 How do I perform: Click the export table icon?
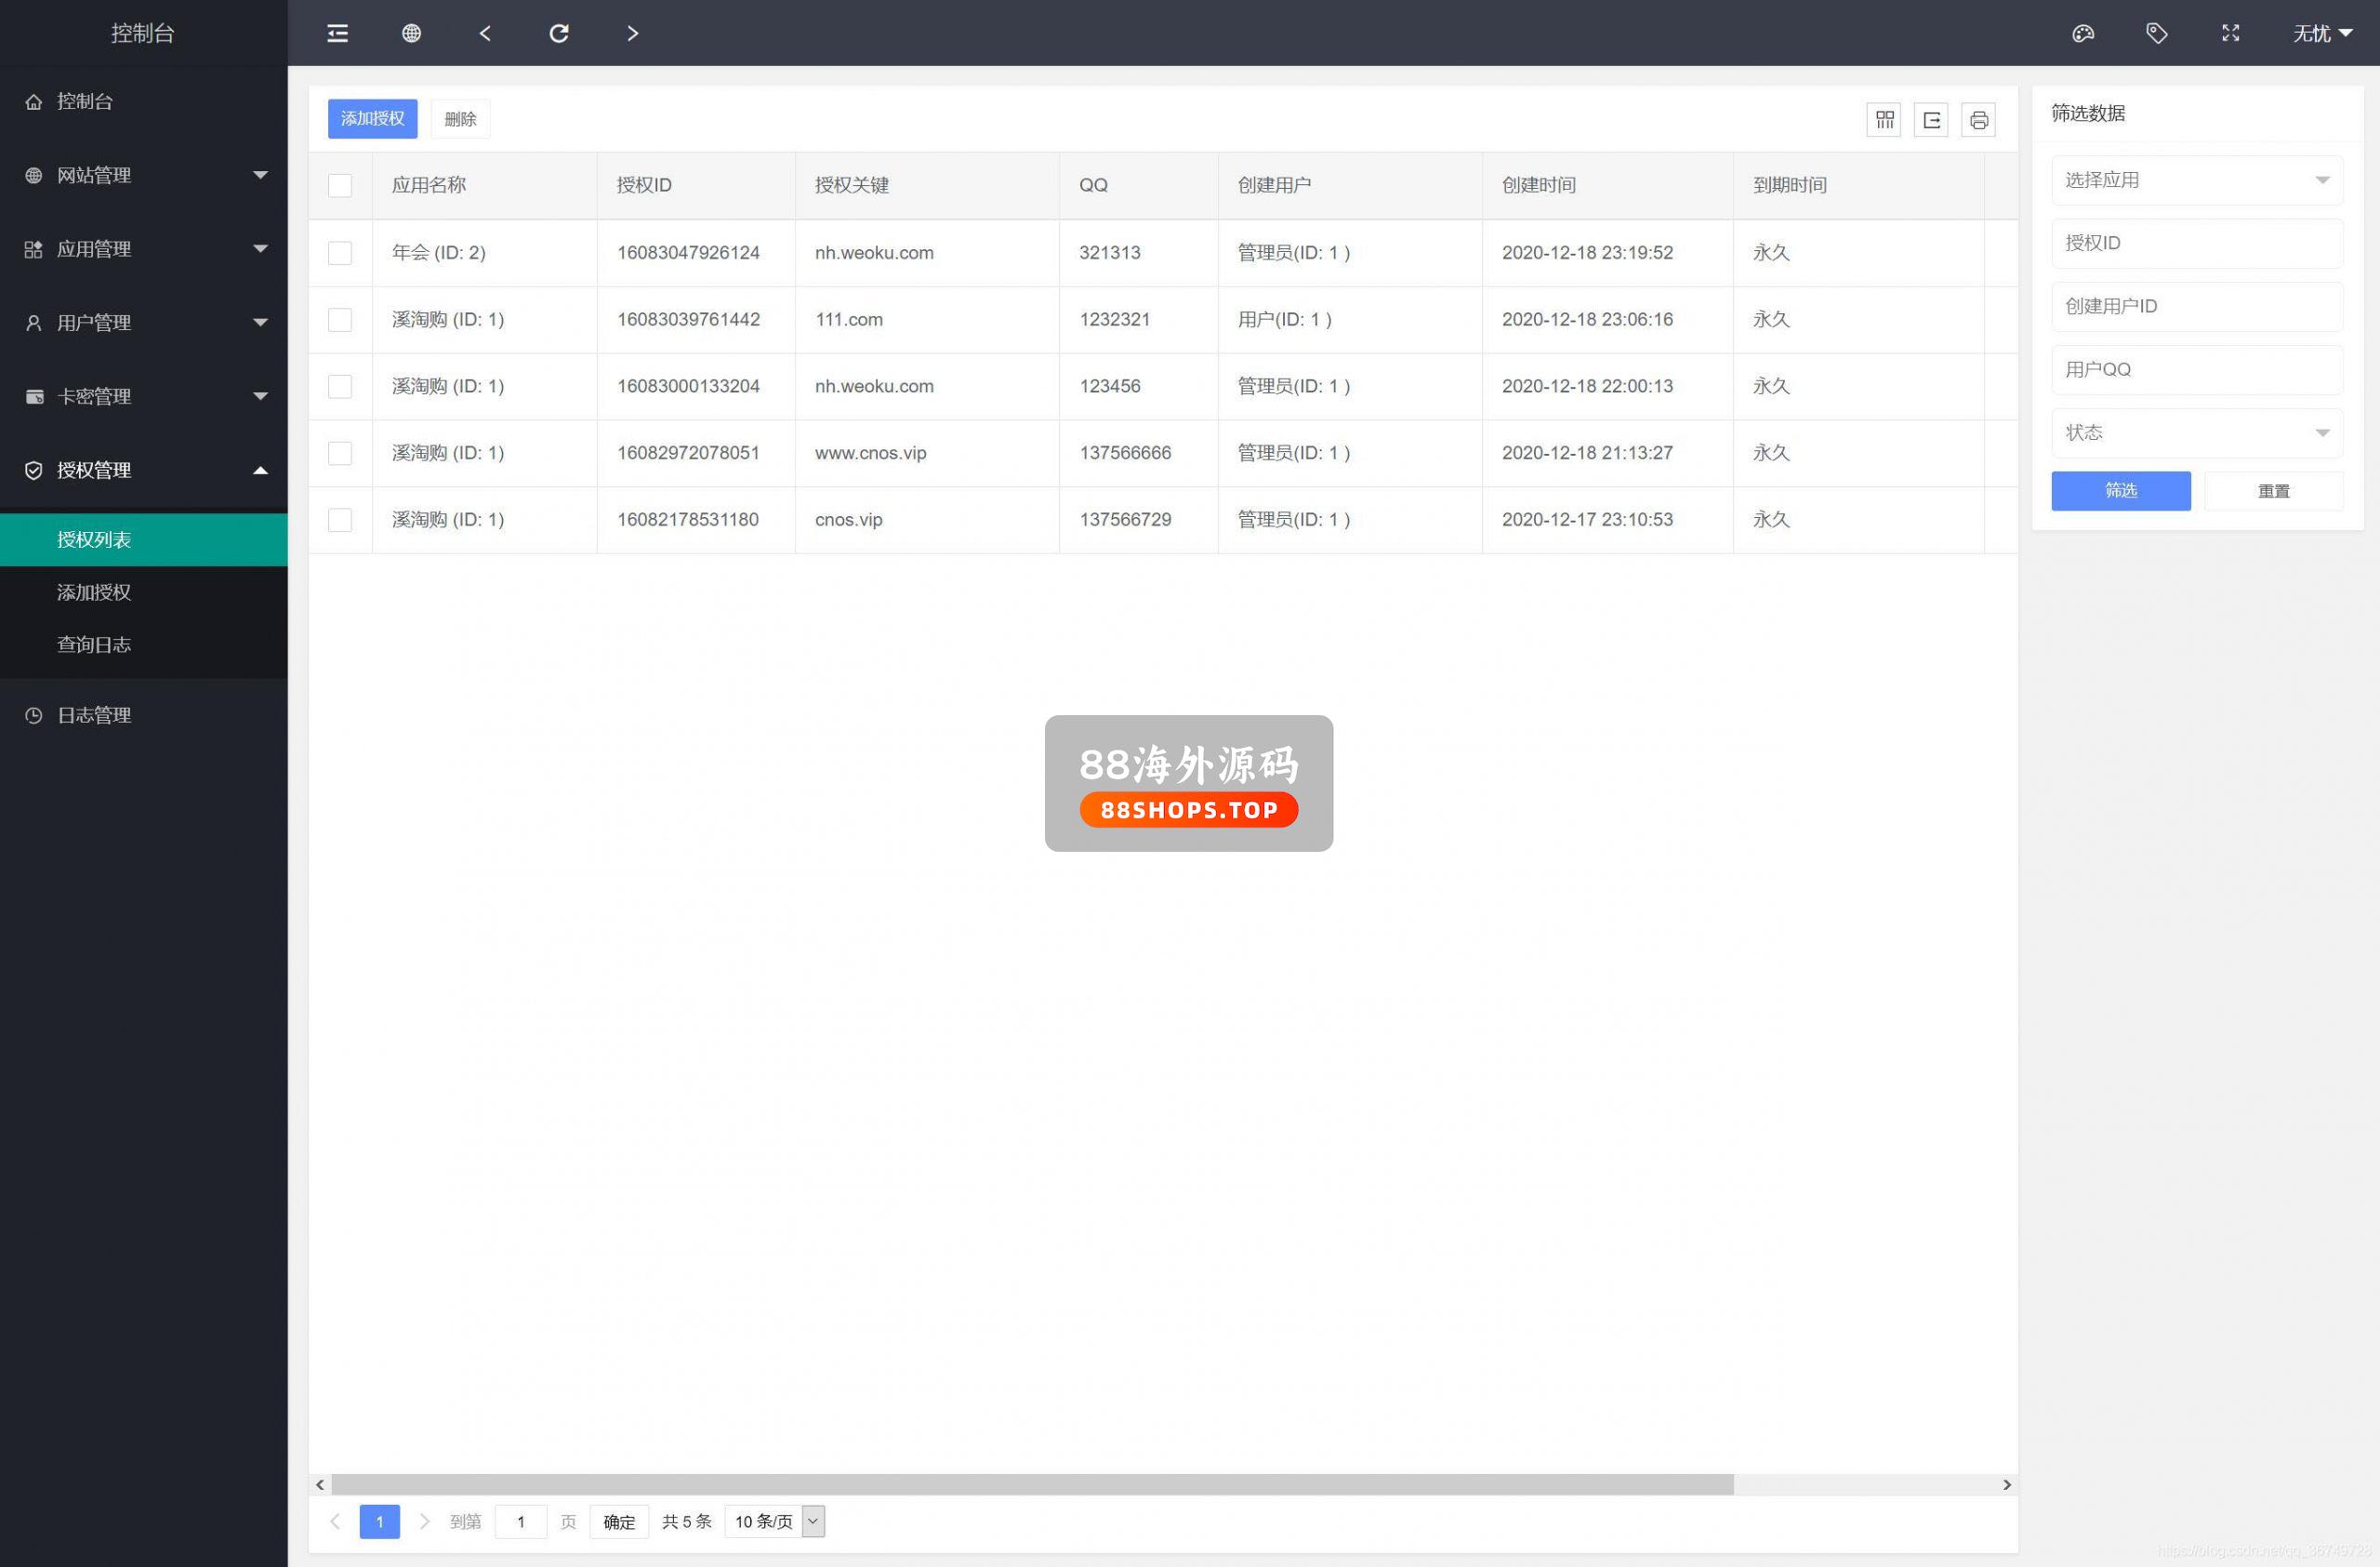[1931, 120]
